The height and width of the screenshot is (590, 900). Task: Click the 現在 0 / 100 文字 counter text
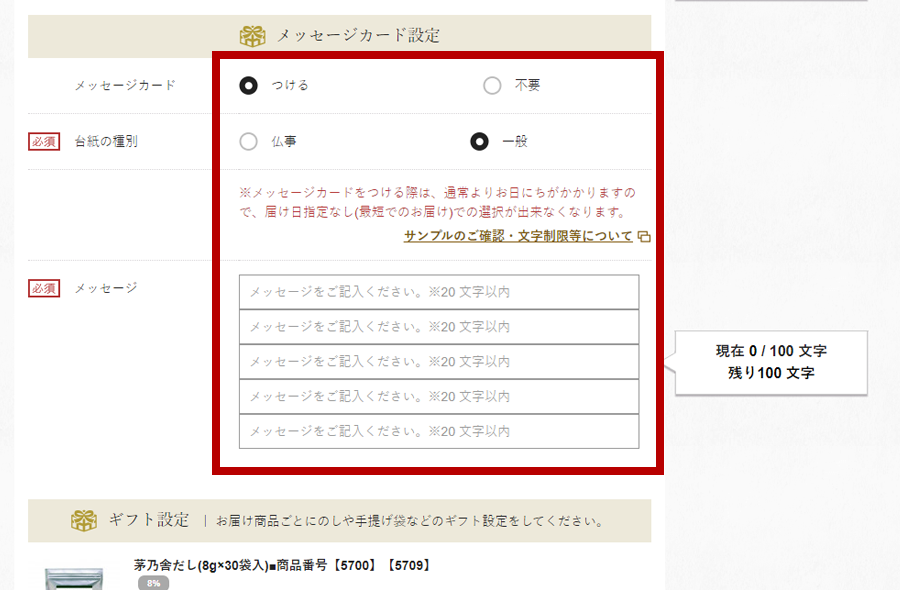coord(771,351)
